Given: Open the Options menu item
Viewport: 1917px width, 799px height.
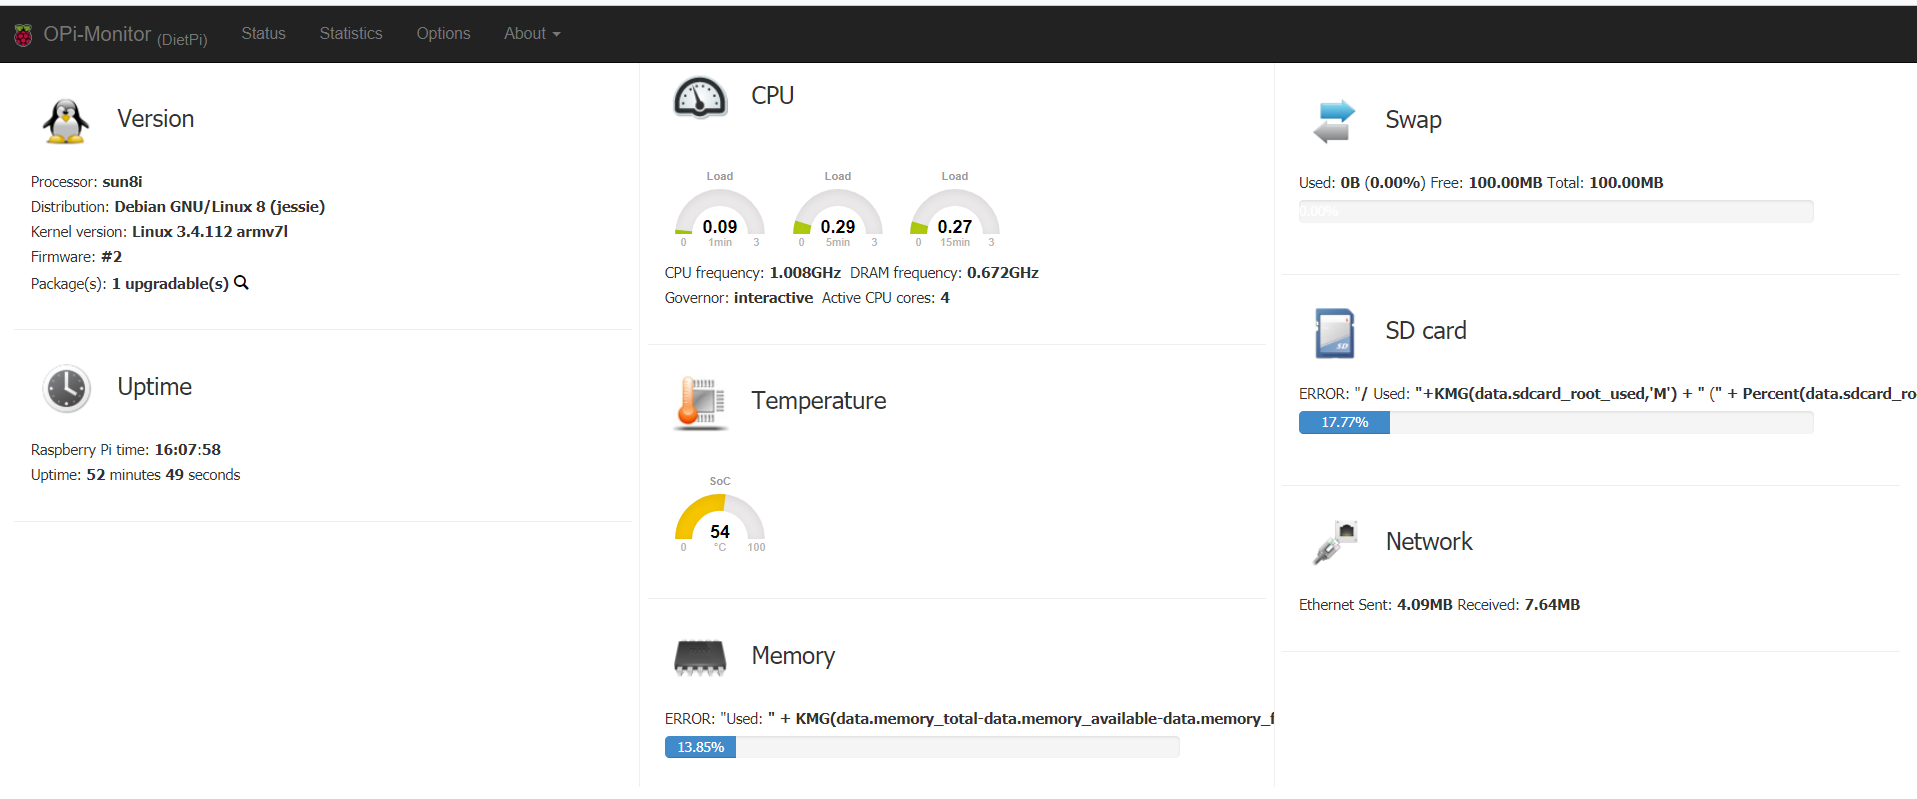Looking at the screenshot, I should click(443, 34).
